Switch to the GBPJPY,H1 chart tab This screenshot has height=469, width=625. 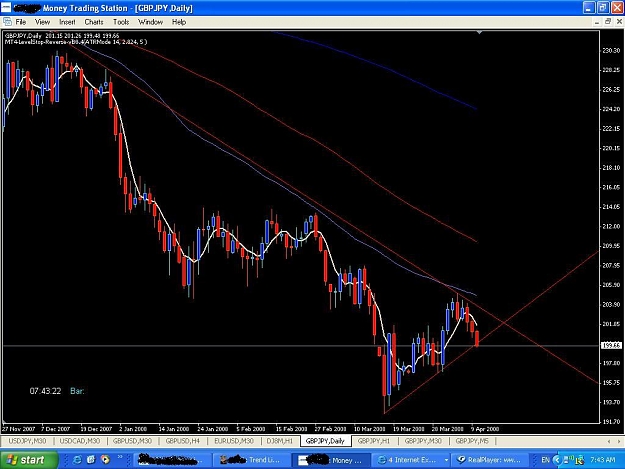(373, 441)
